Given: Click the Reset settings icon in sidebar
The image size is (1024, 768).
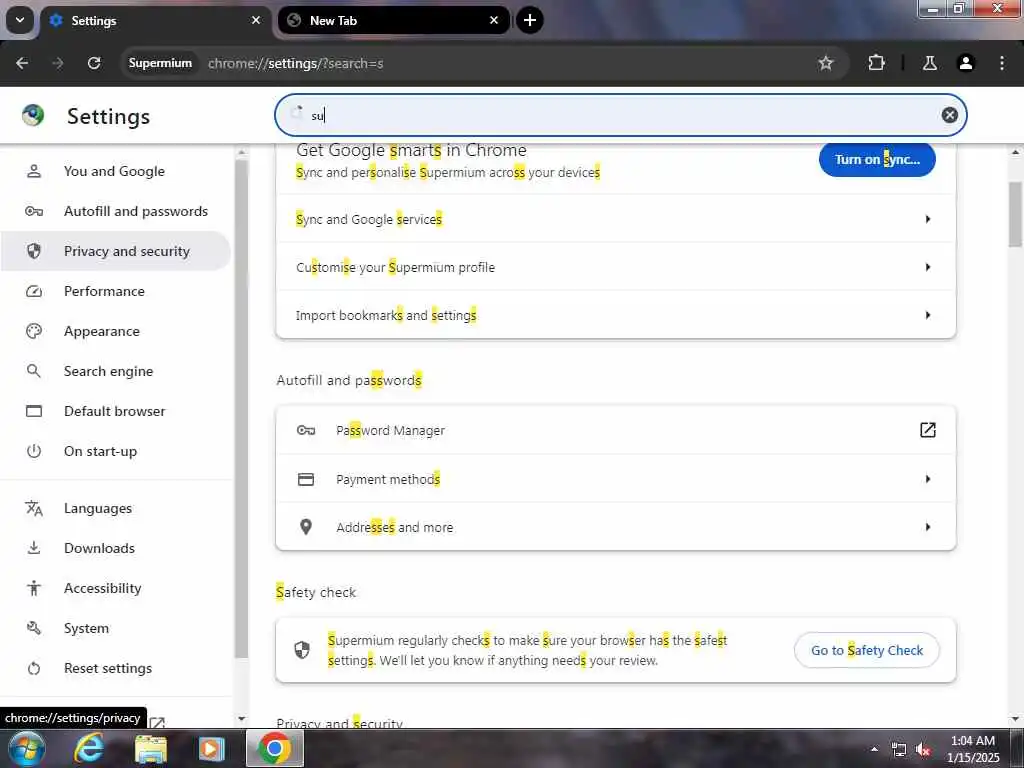Looking at the screenshot, I should (x=34, y=668).
